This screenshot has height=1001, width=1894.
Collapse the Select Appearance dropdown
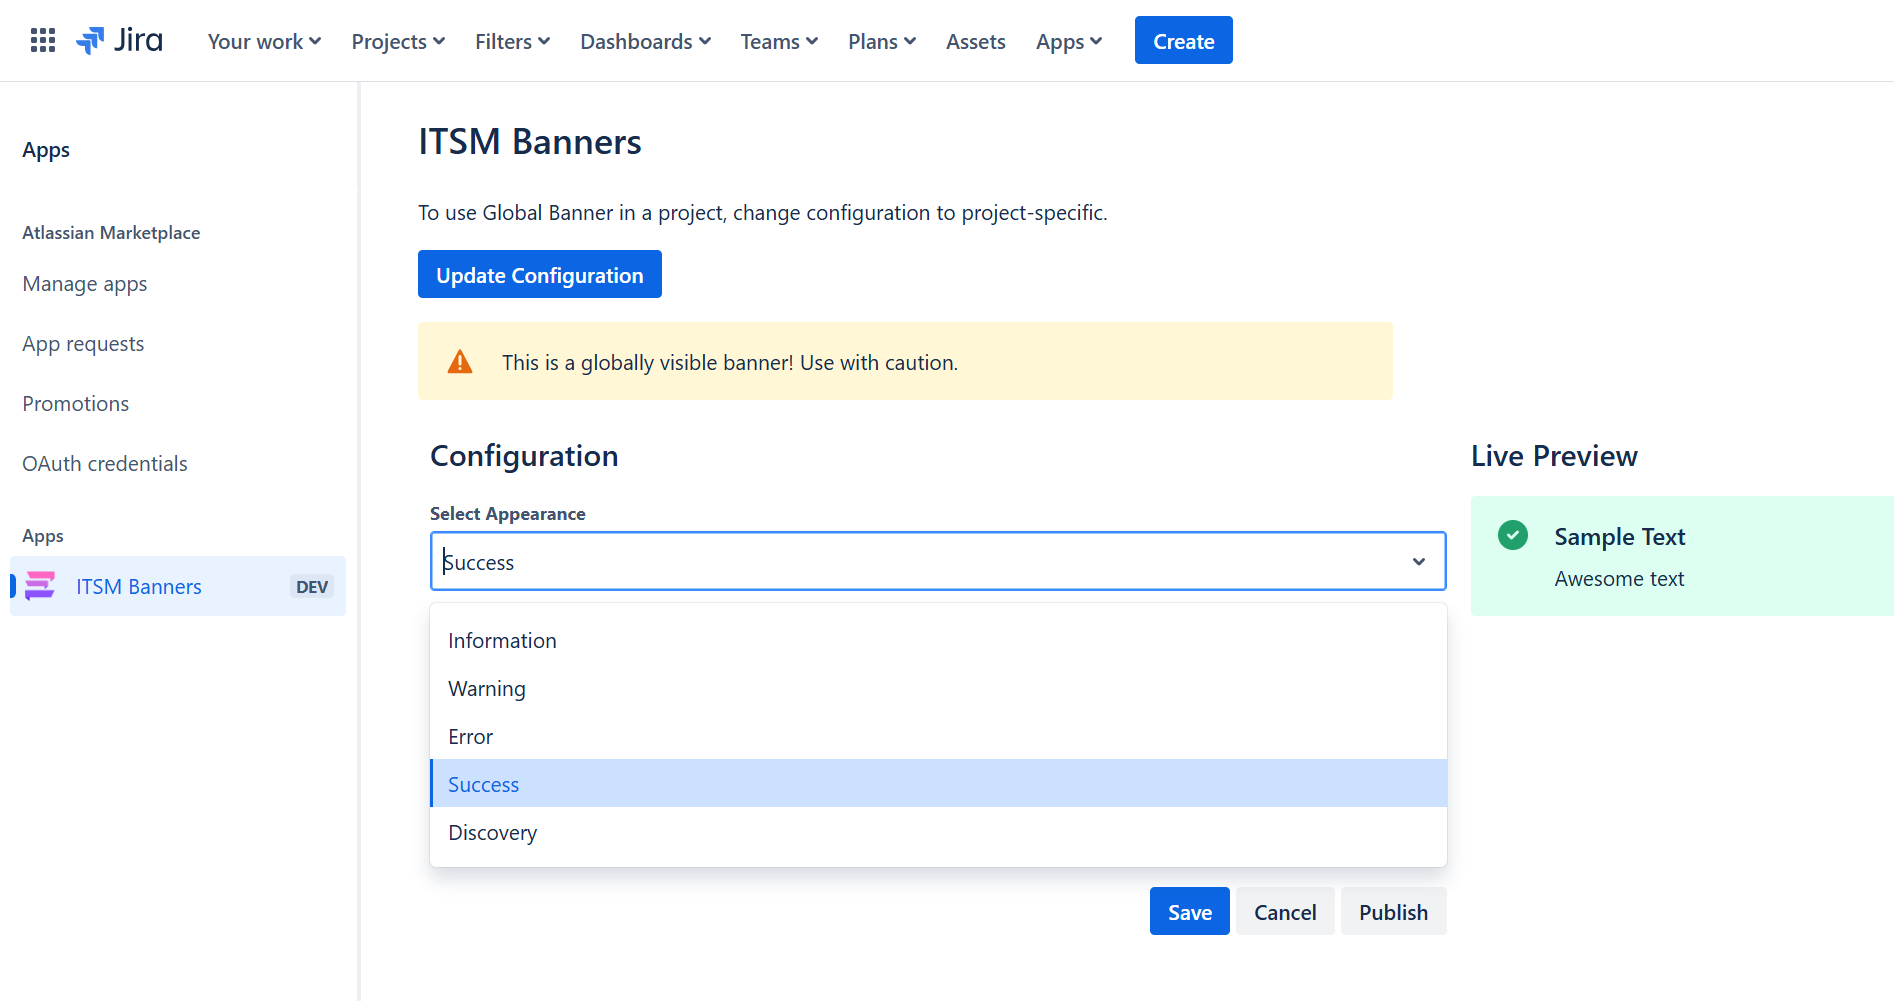(1419, 561)
